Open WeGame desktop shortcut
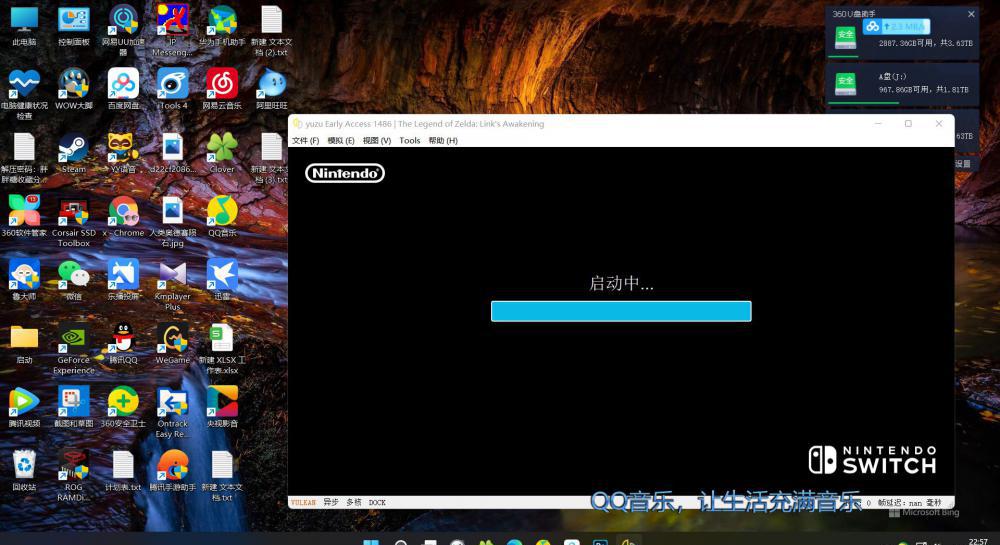Image resolution: width=1000 pixels, height=545 pixels. [x=172, y=343]
